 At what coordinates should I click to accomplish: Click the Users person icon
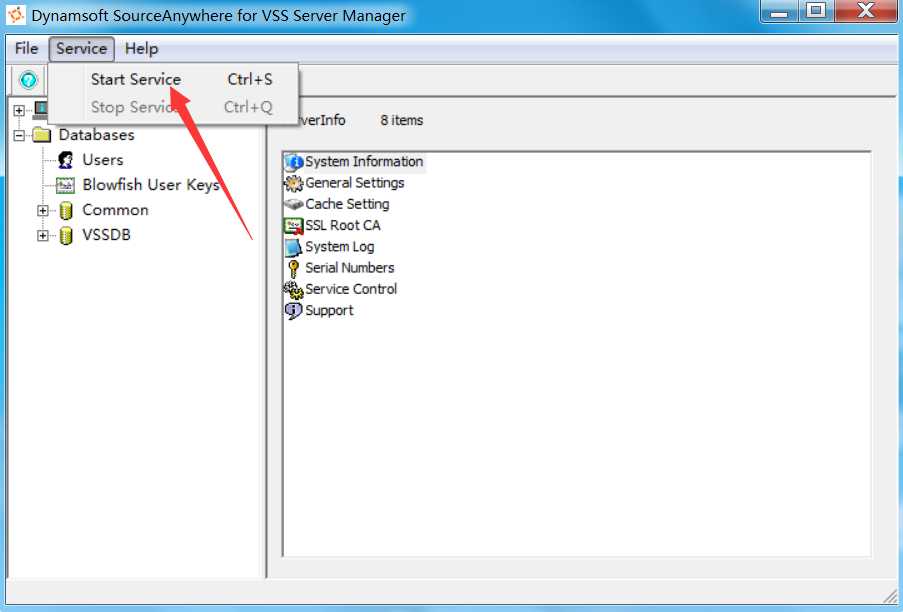coord(66,160)
